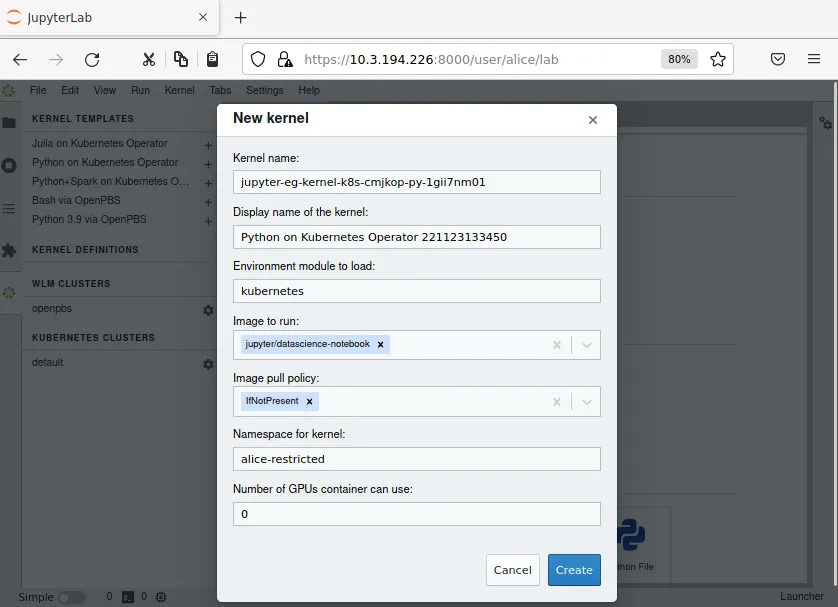Viewport: 838px width, 607px height.
Task: Expand the Image pull policy dropdown
Action: tap(587, 402)
